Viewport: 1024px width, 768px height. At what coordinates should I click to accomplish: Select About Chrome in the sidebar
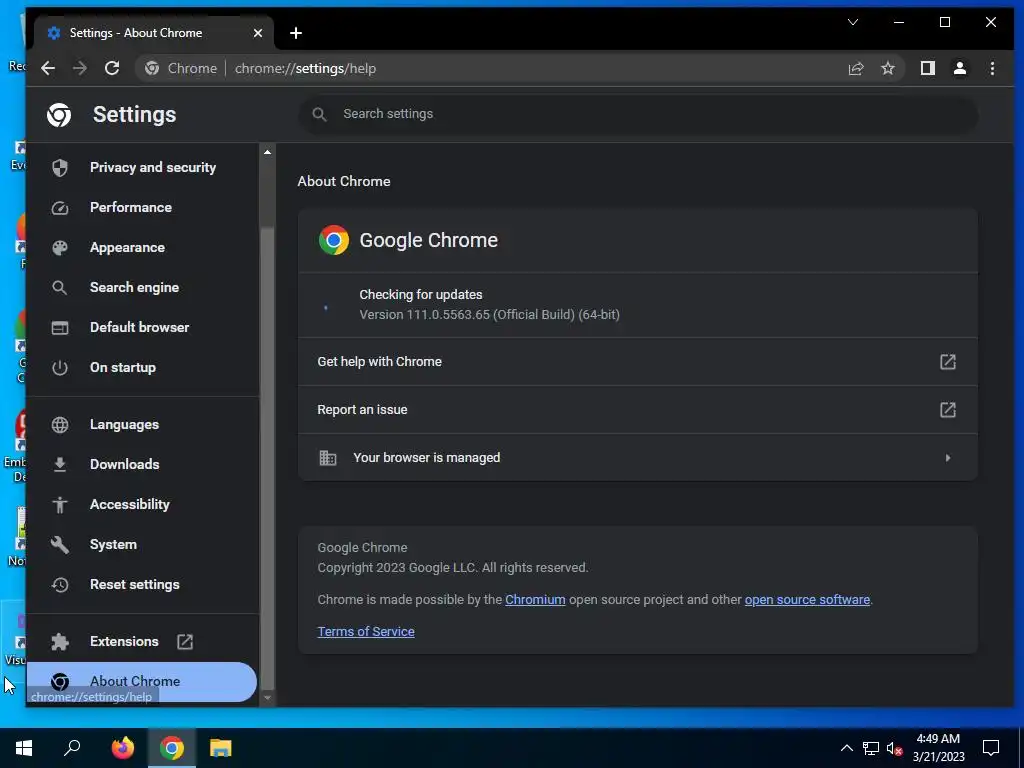click(x=142, y=682)
